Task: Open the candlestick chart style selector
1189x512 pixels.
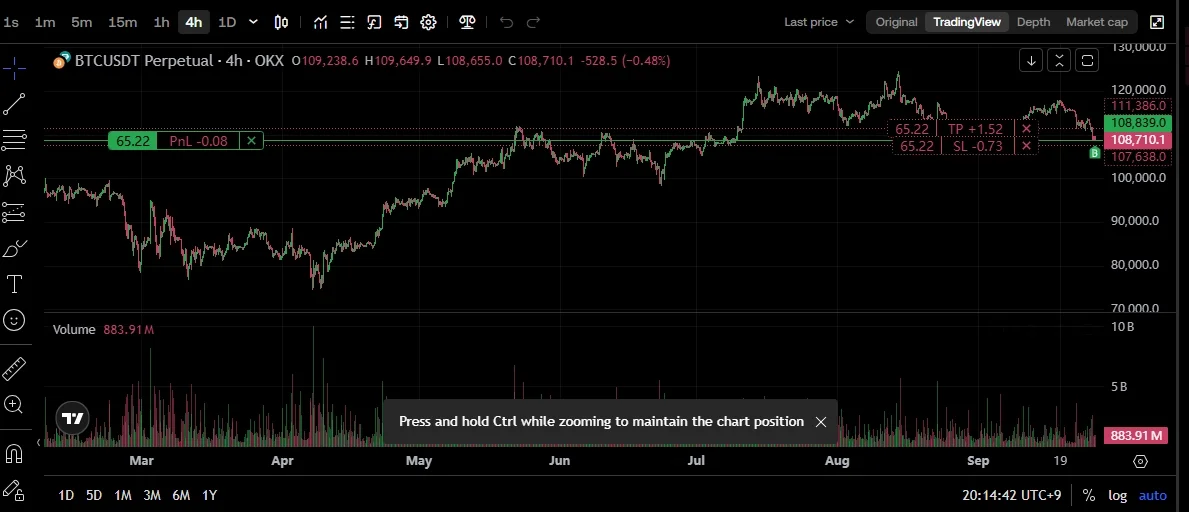Action: coord(281,22)
